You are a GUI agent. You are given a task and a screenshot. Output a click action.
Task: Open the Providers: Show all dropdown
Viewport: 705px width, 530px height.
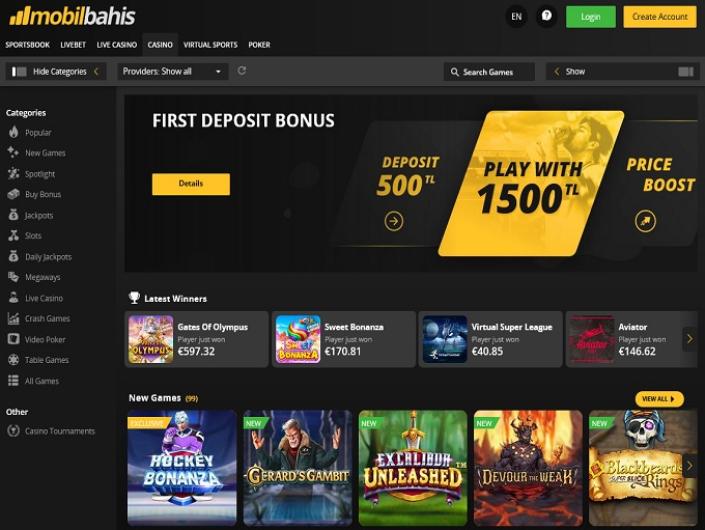(x=173, y=71)
